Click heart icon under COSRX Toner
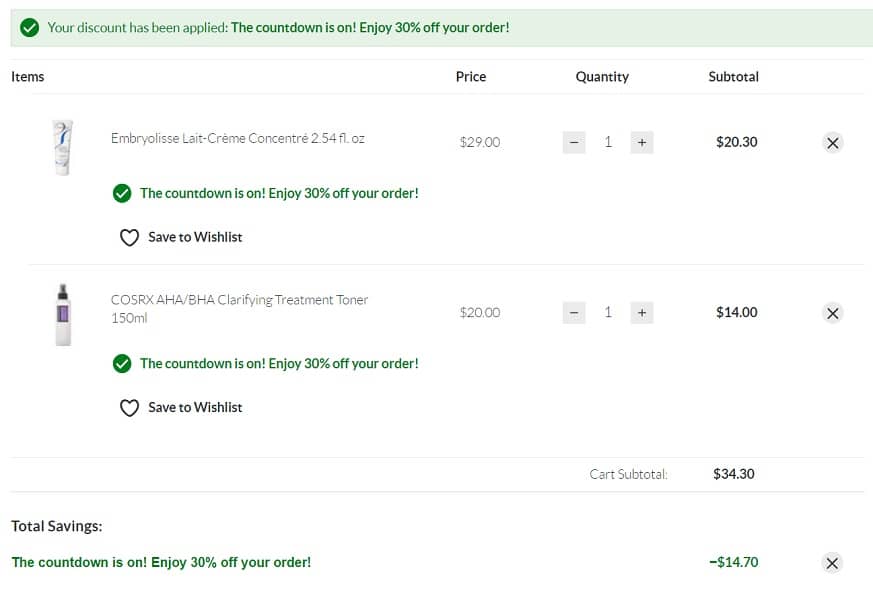The width and height of the screenshot is (873, 600). tap(129, 408)
